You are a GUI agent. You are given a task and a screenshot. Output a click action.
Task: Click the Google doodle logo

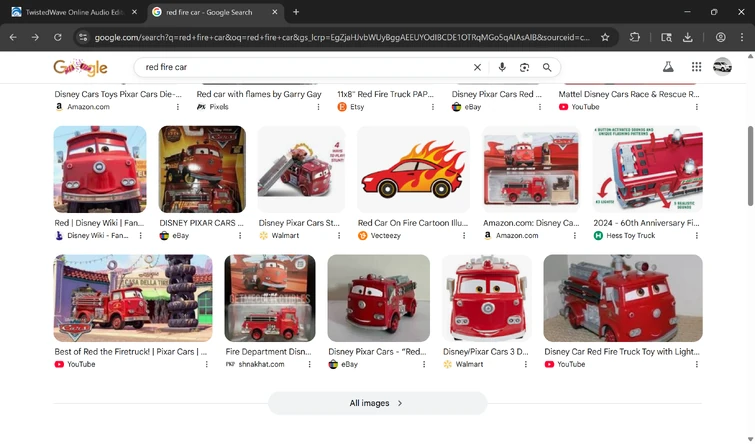[x=80, y=67]
